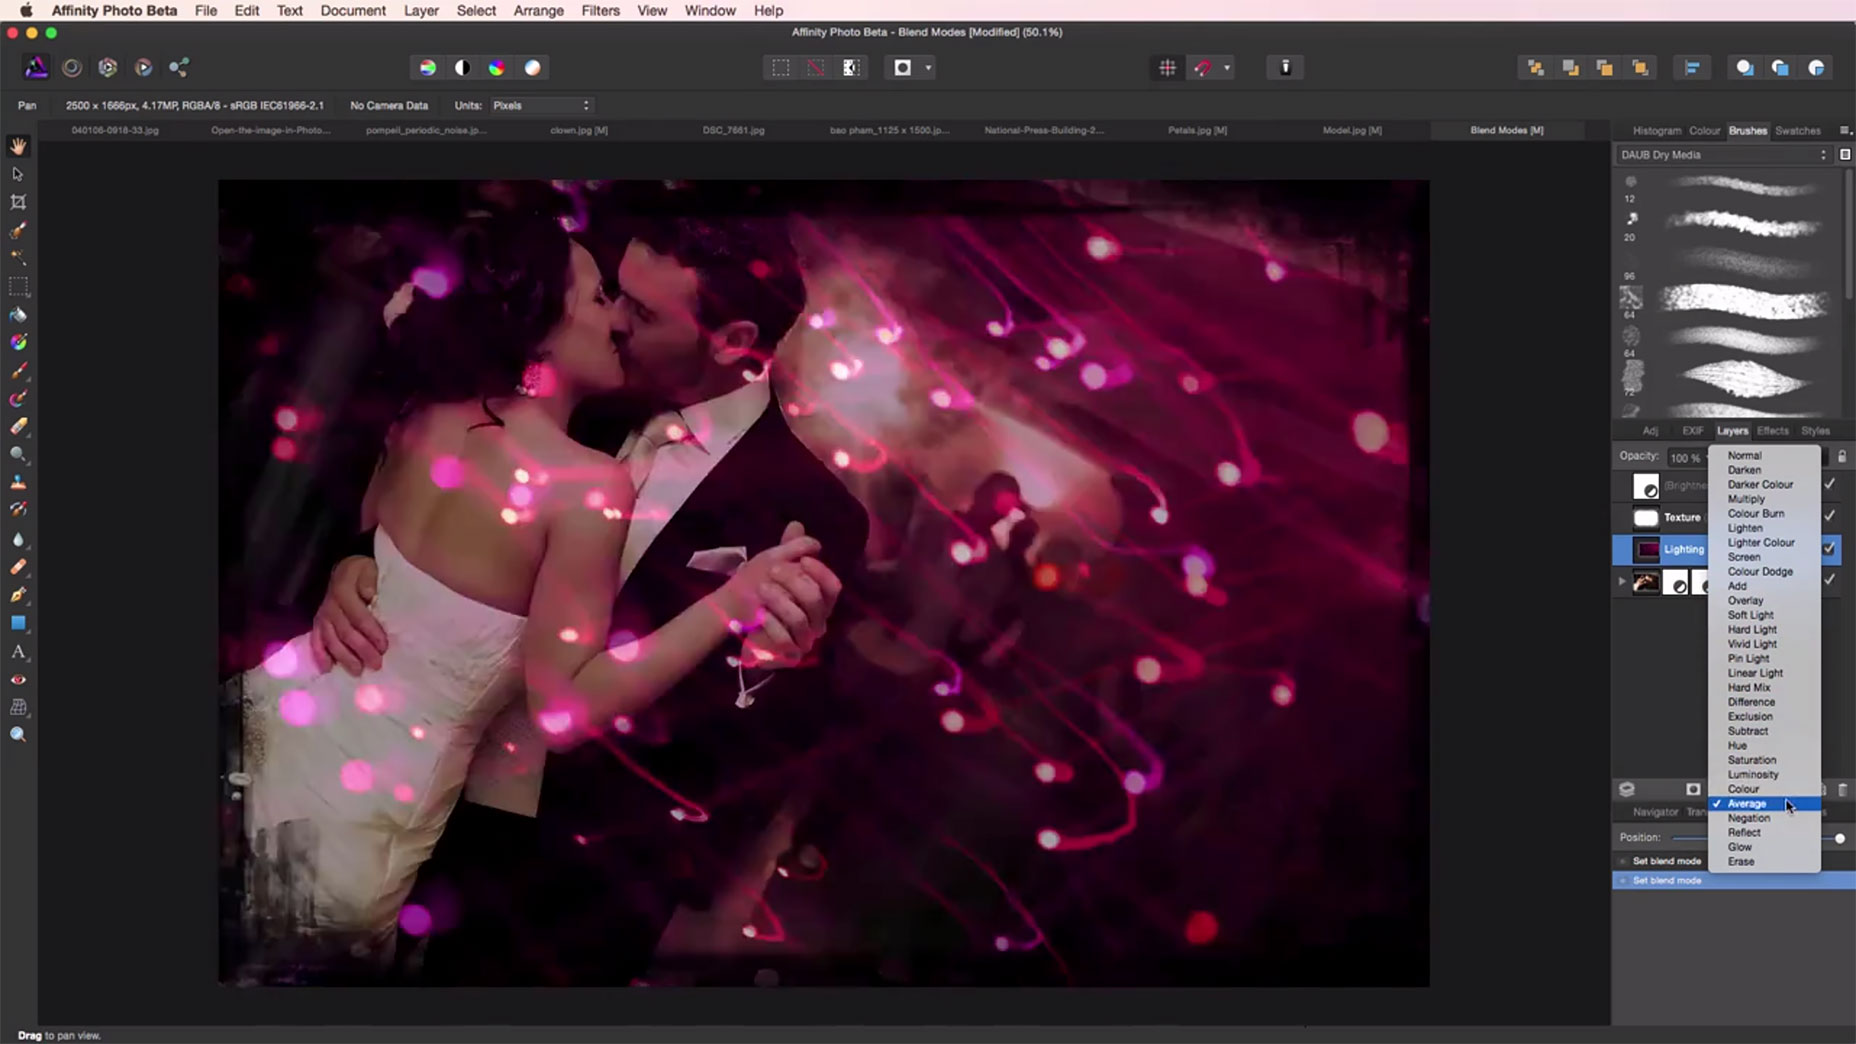Toggle the layer lock icon
1856x1044 pixels.
click(1842, 456)
